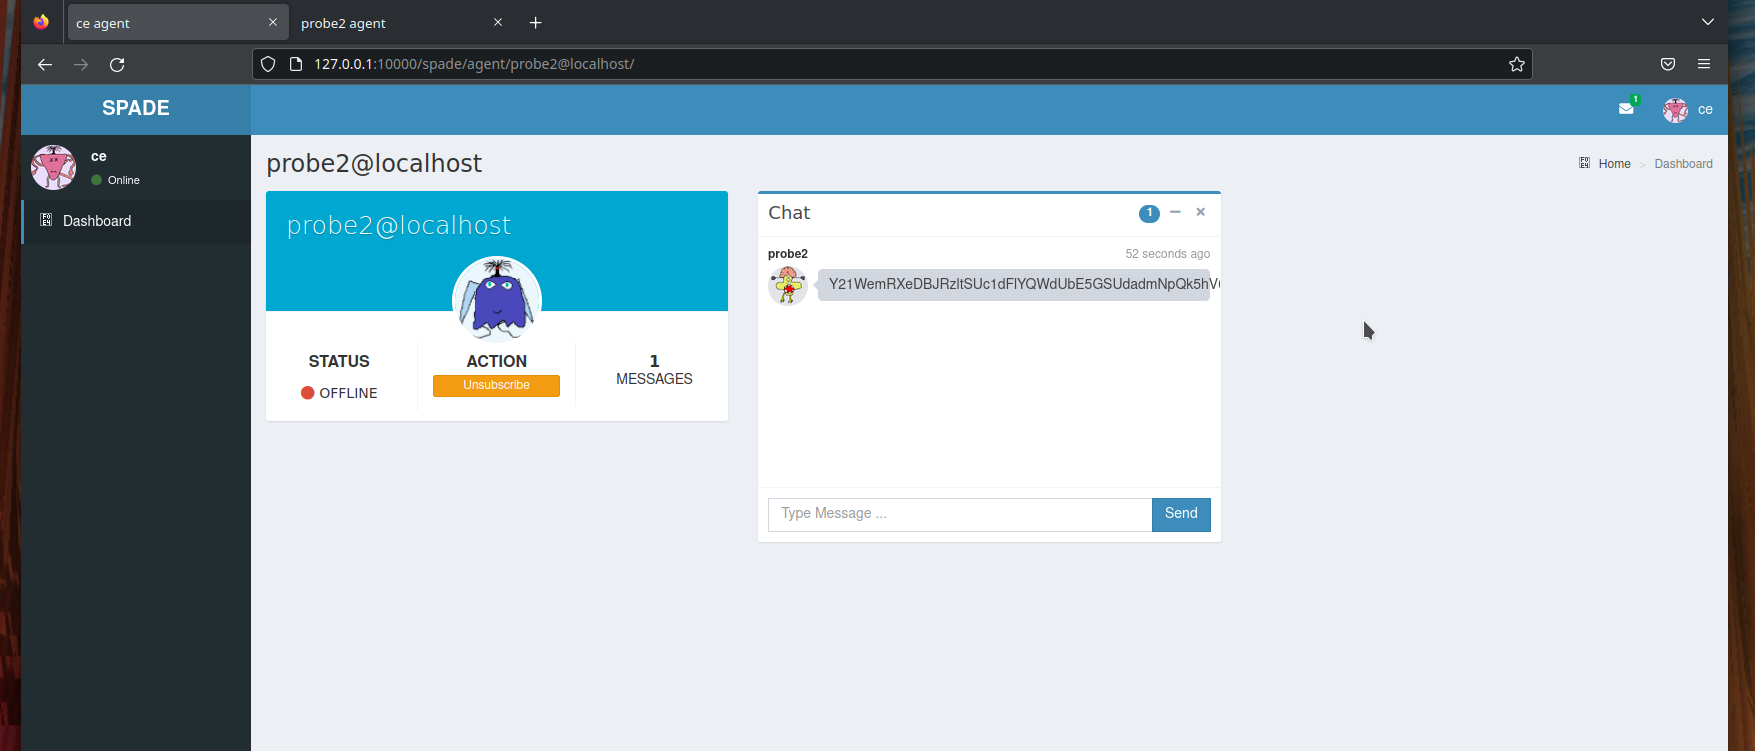Click the ce sidebar profile avatar

point(53,167)
